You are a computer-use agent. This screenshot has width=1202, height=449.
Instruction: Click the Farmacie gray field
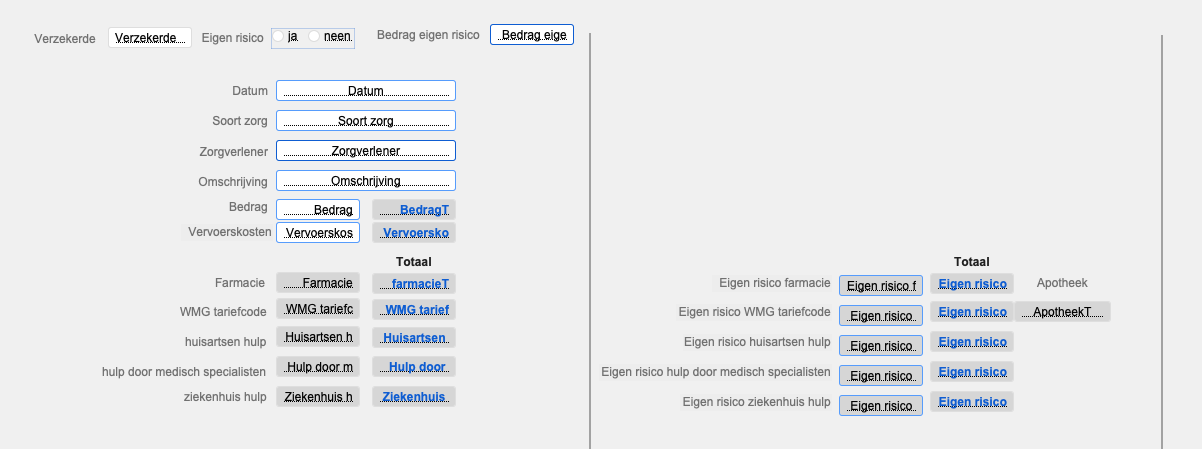point(318,283)
